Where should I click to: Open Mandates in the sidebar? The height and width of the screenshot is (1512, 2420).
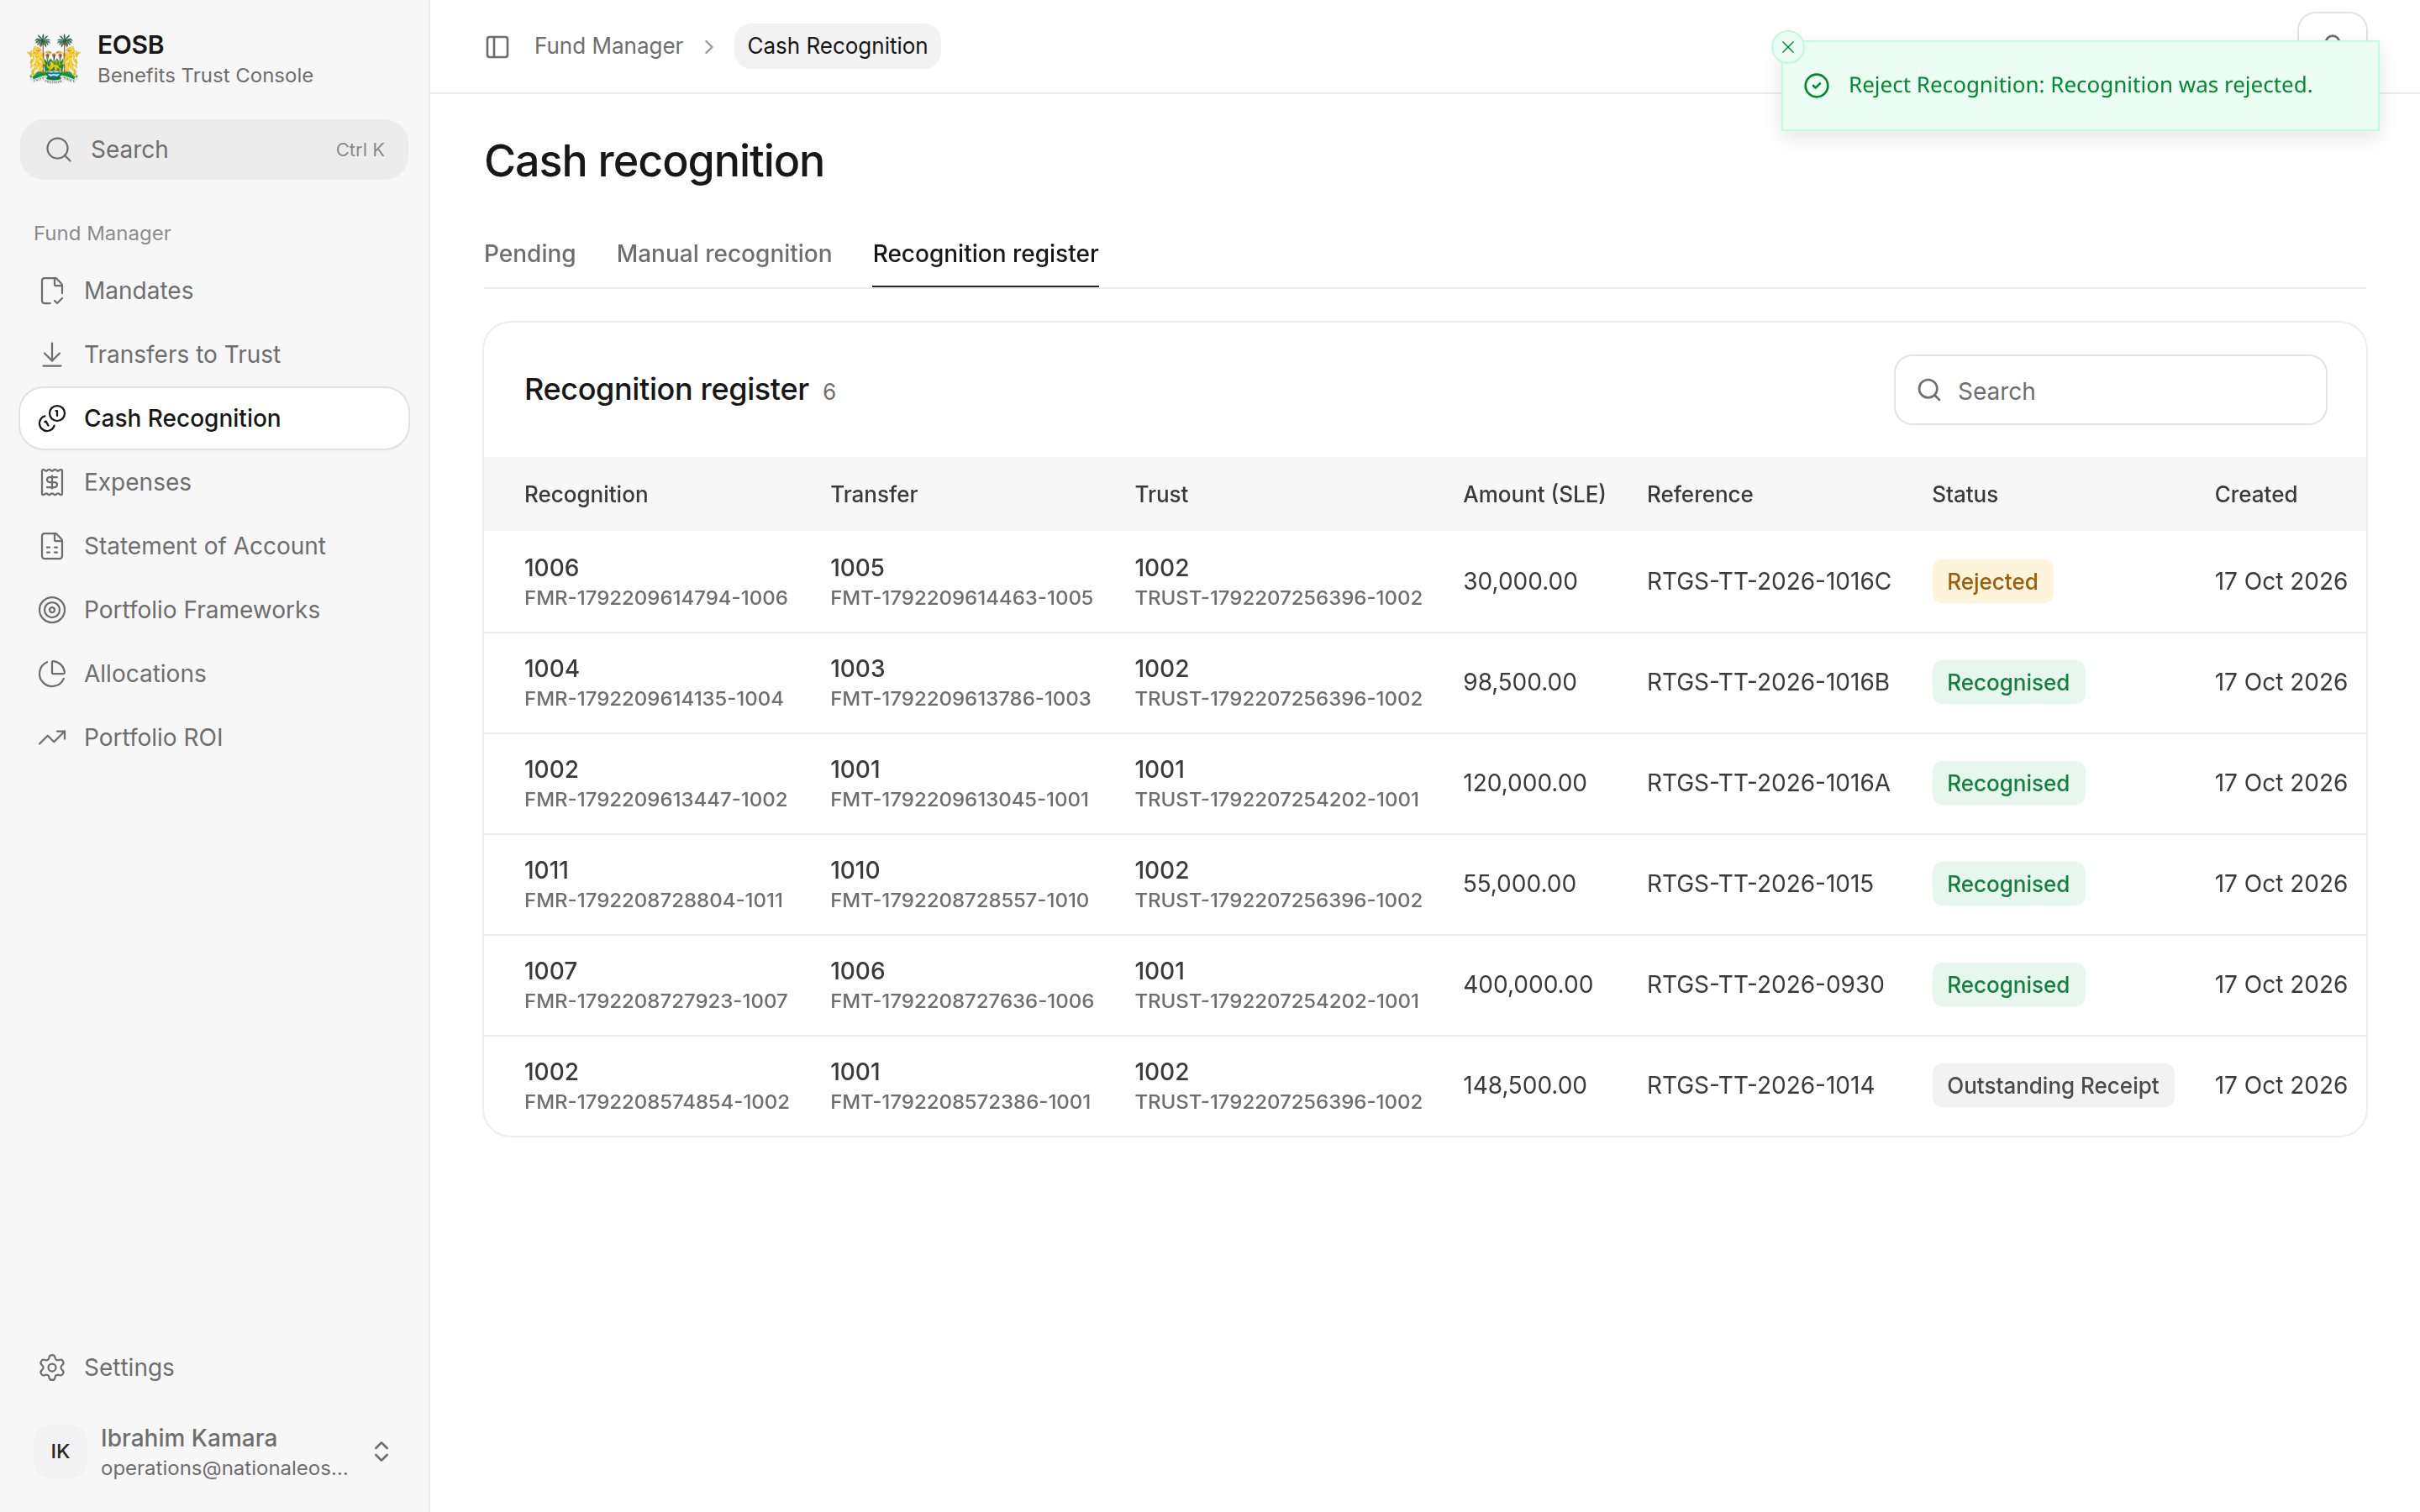point(214,291)
